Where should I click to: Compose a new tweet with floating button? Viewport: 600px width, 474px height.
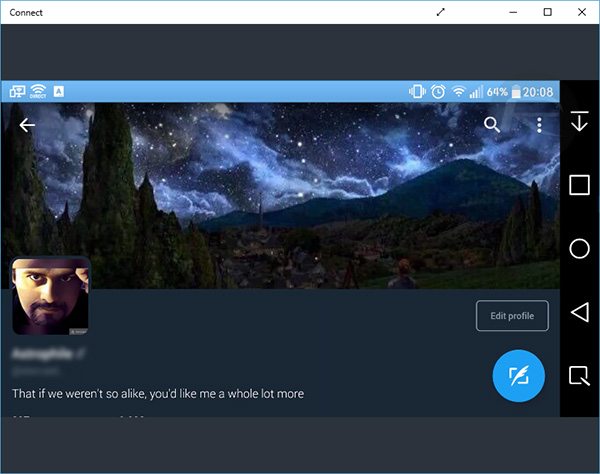(x=518, y=376)
